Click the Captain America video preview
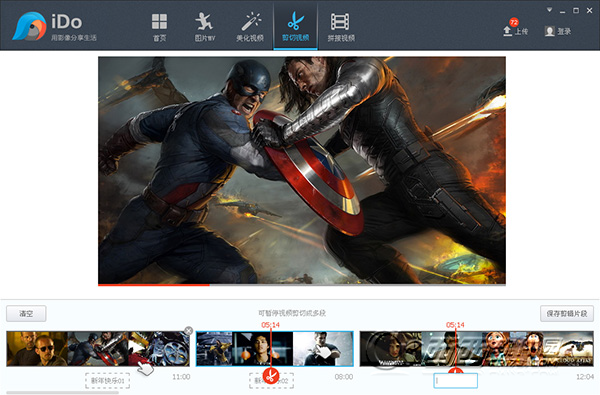The image size is (600, 395). (x=302, y=170)
